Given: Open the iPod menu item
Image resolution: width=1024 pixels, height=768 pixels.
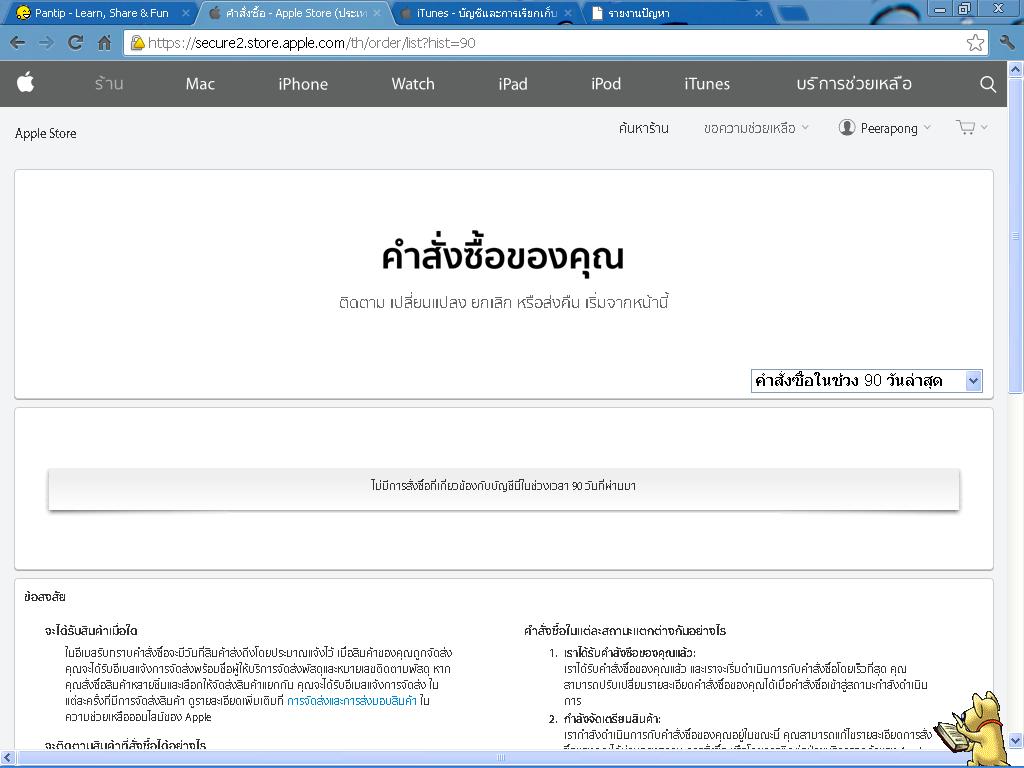Looking at the screenshot, I should click(605, 84).
